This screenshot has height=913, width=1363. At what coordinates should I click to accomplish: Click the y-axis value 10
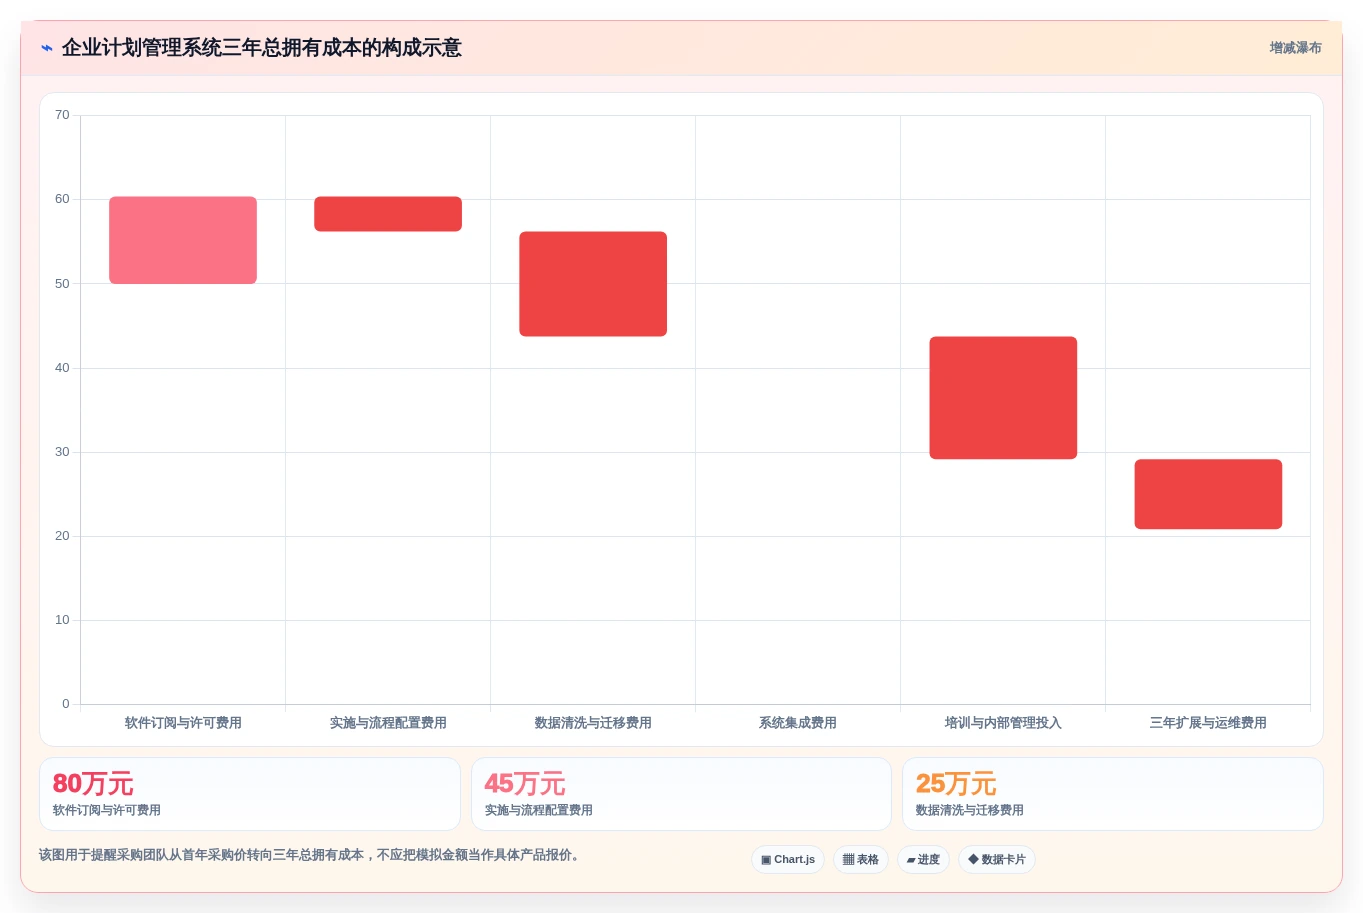click(62, 620)
